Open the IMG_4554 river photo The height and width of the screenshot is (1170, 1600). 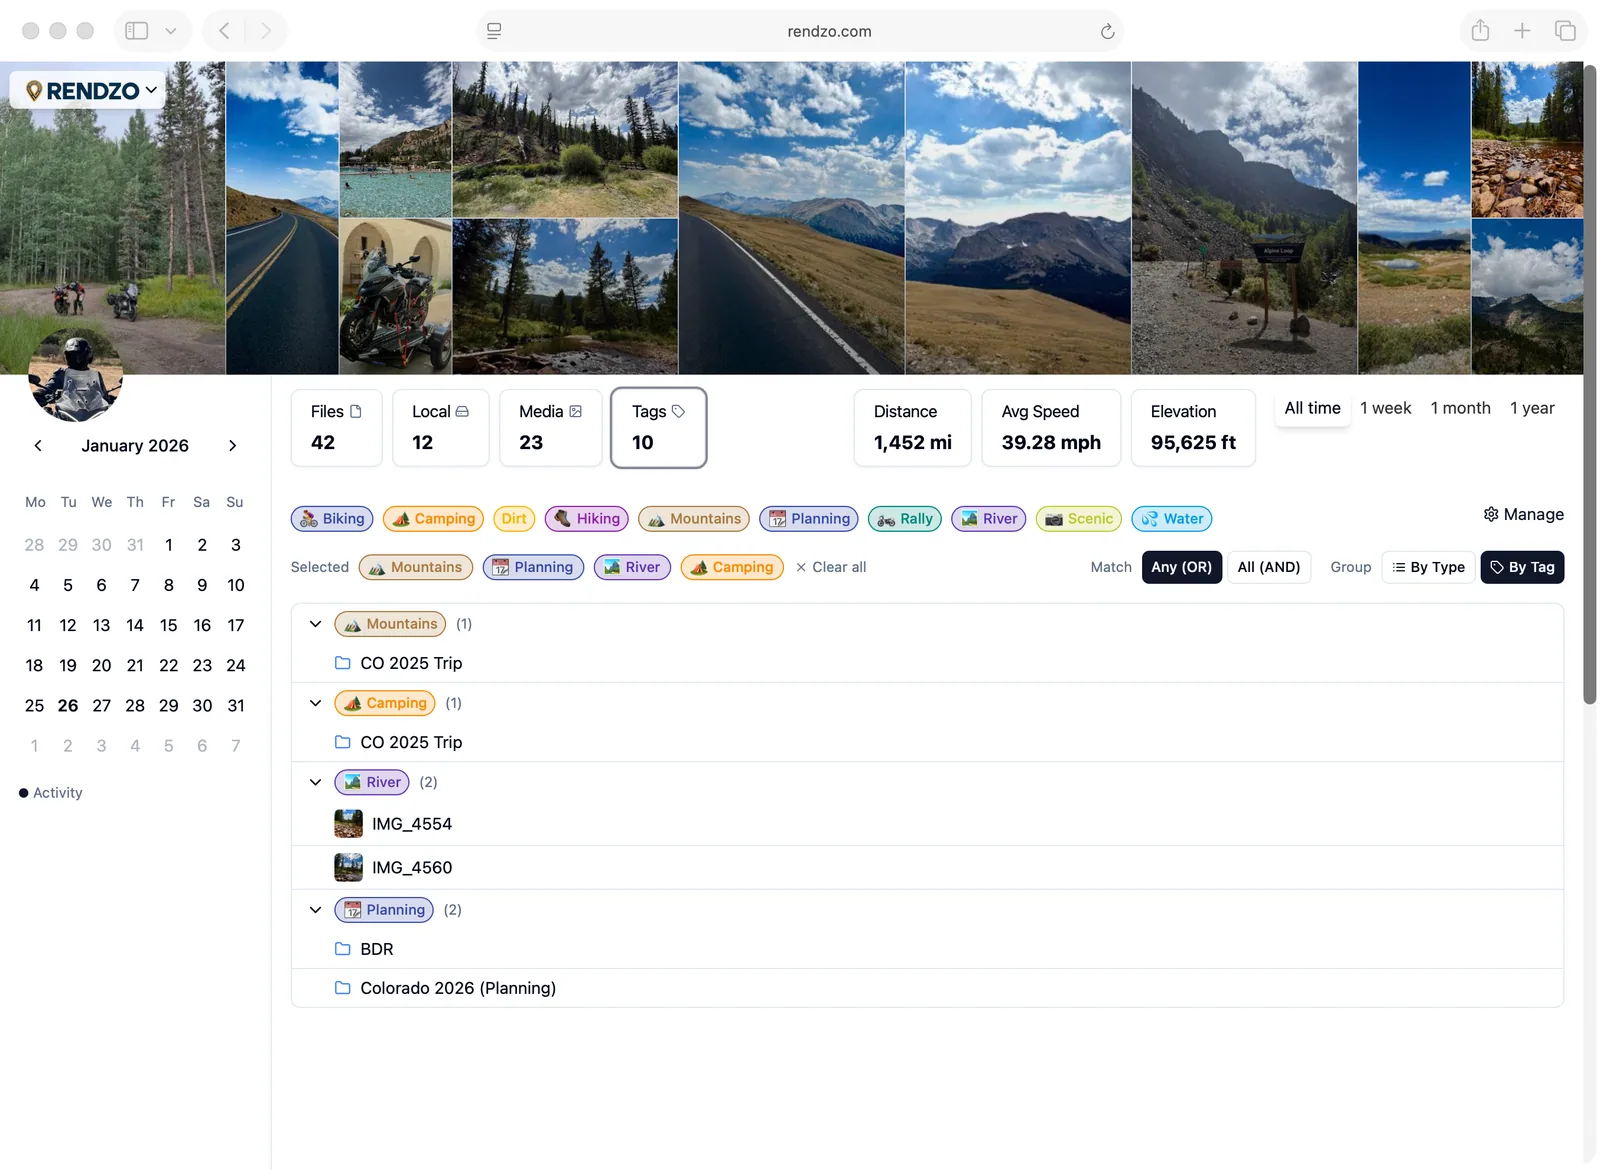pyautogui.click(x=411, y=823)
